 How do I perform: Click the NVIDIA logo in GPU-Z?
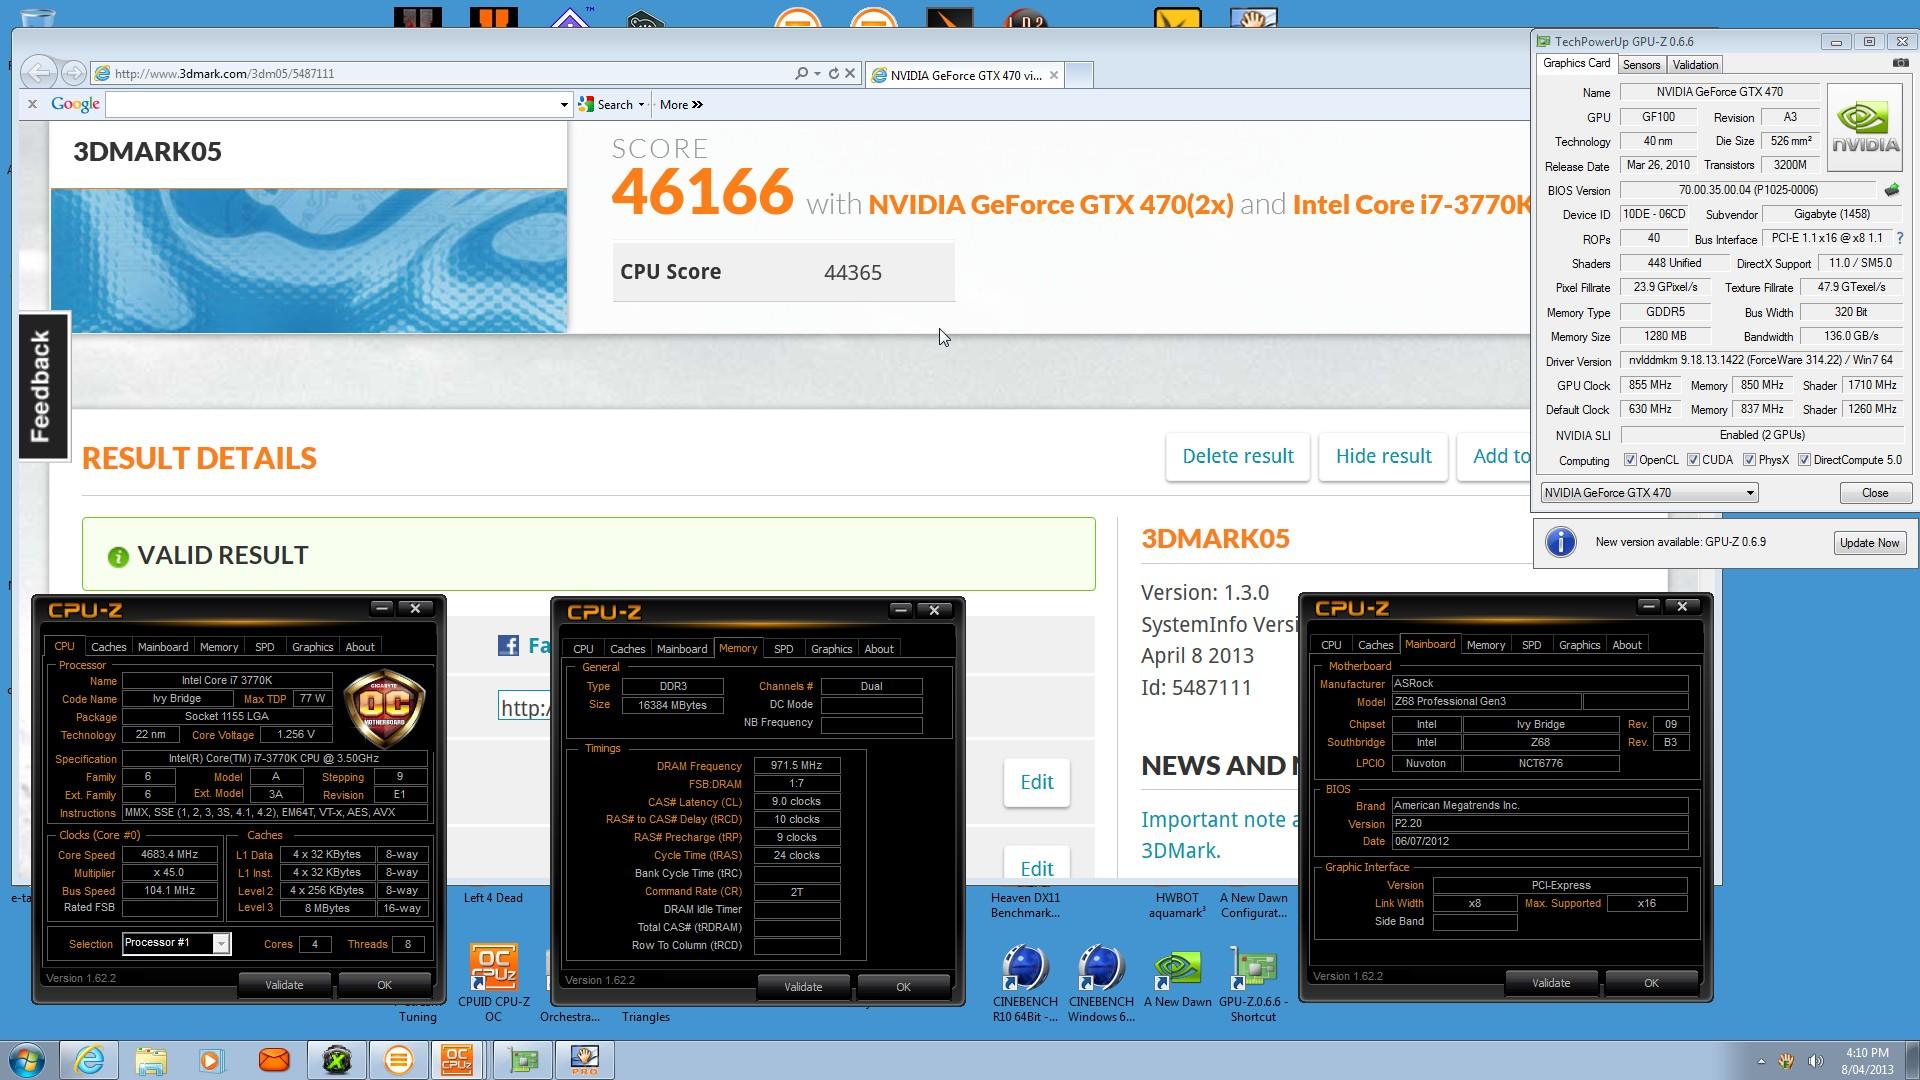(x=1865, y=129)
